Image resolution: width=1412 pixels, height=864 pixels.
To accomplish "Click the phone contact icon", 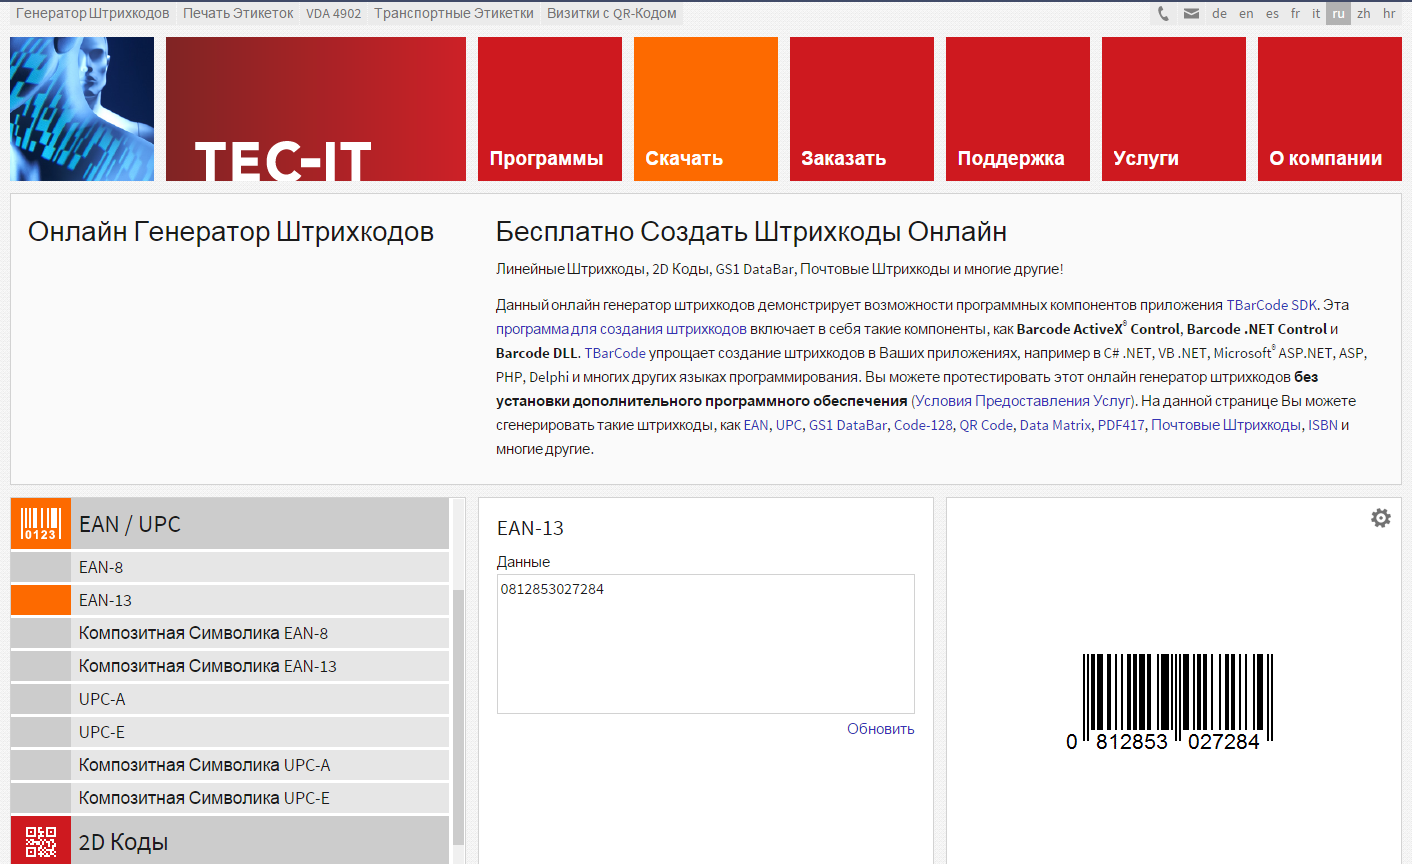I will coord(1163,13).
